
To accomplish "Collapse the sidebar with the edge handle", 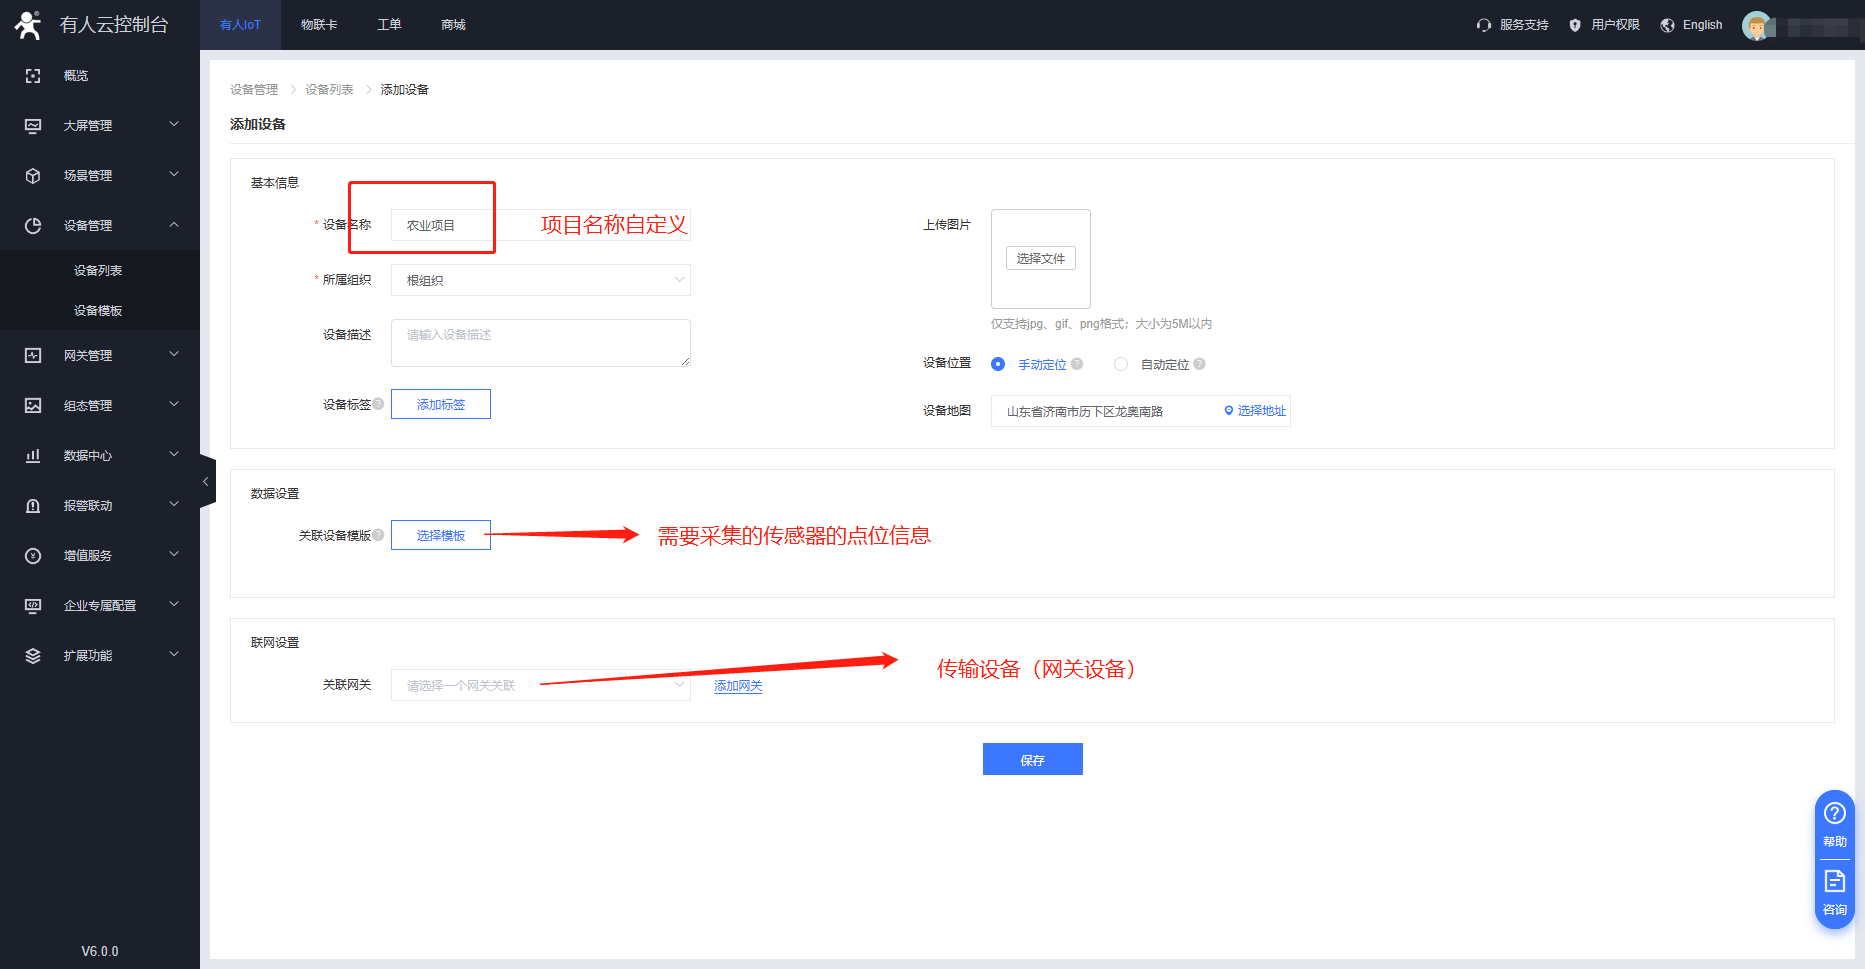I will point(207,481).
